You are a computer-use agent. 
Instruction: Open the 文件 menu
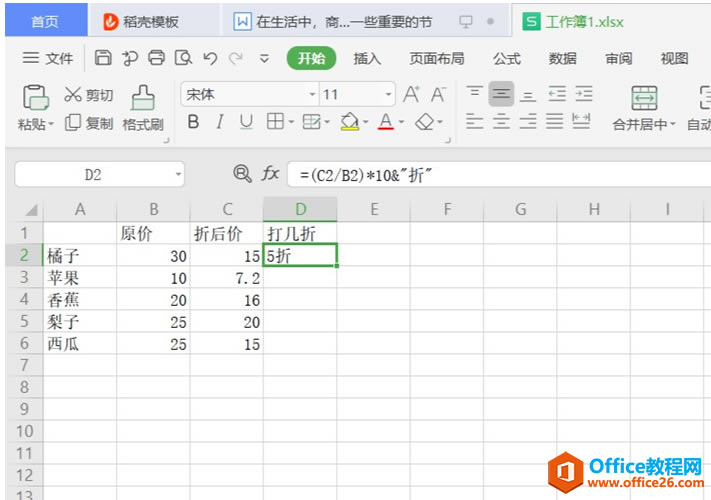pyautogui.click(x=48, y=58)
